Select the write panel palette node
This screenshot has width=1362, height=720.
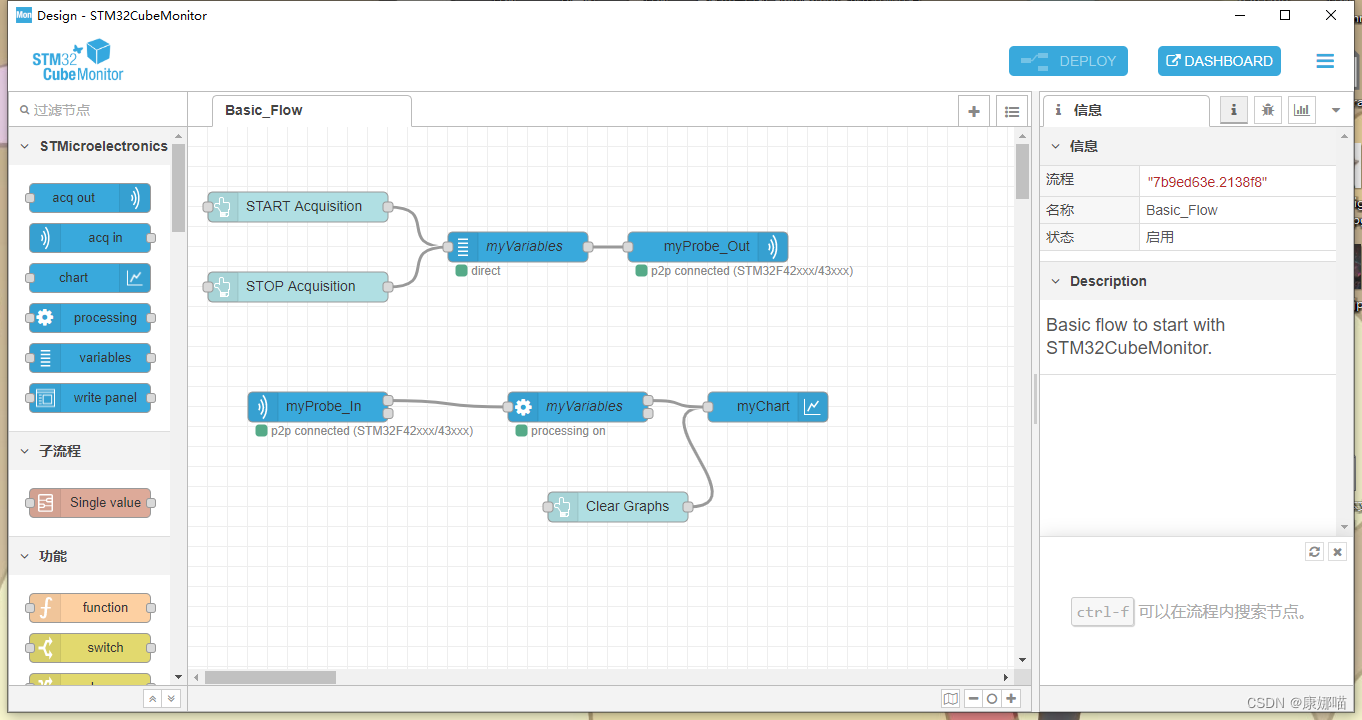90,398
